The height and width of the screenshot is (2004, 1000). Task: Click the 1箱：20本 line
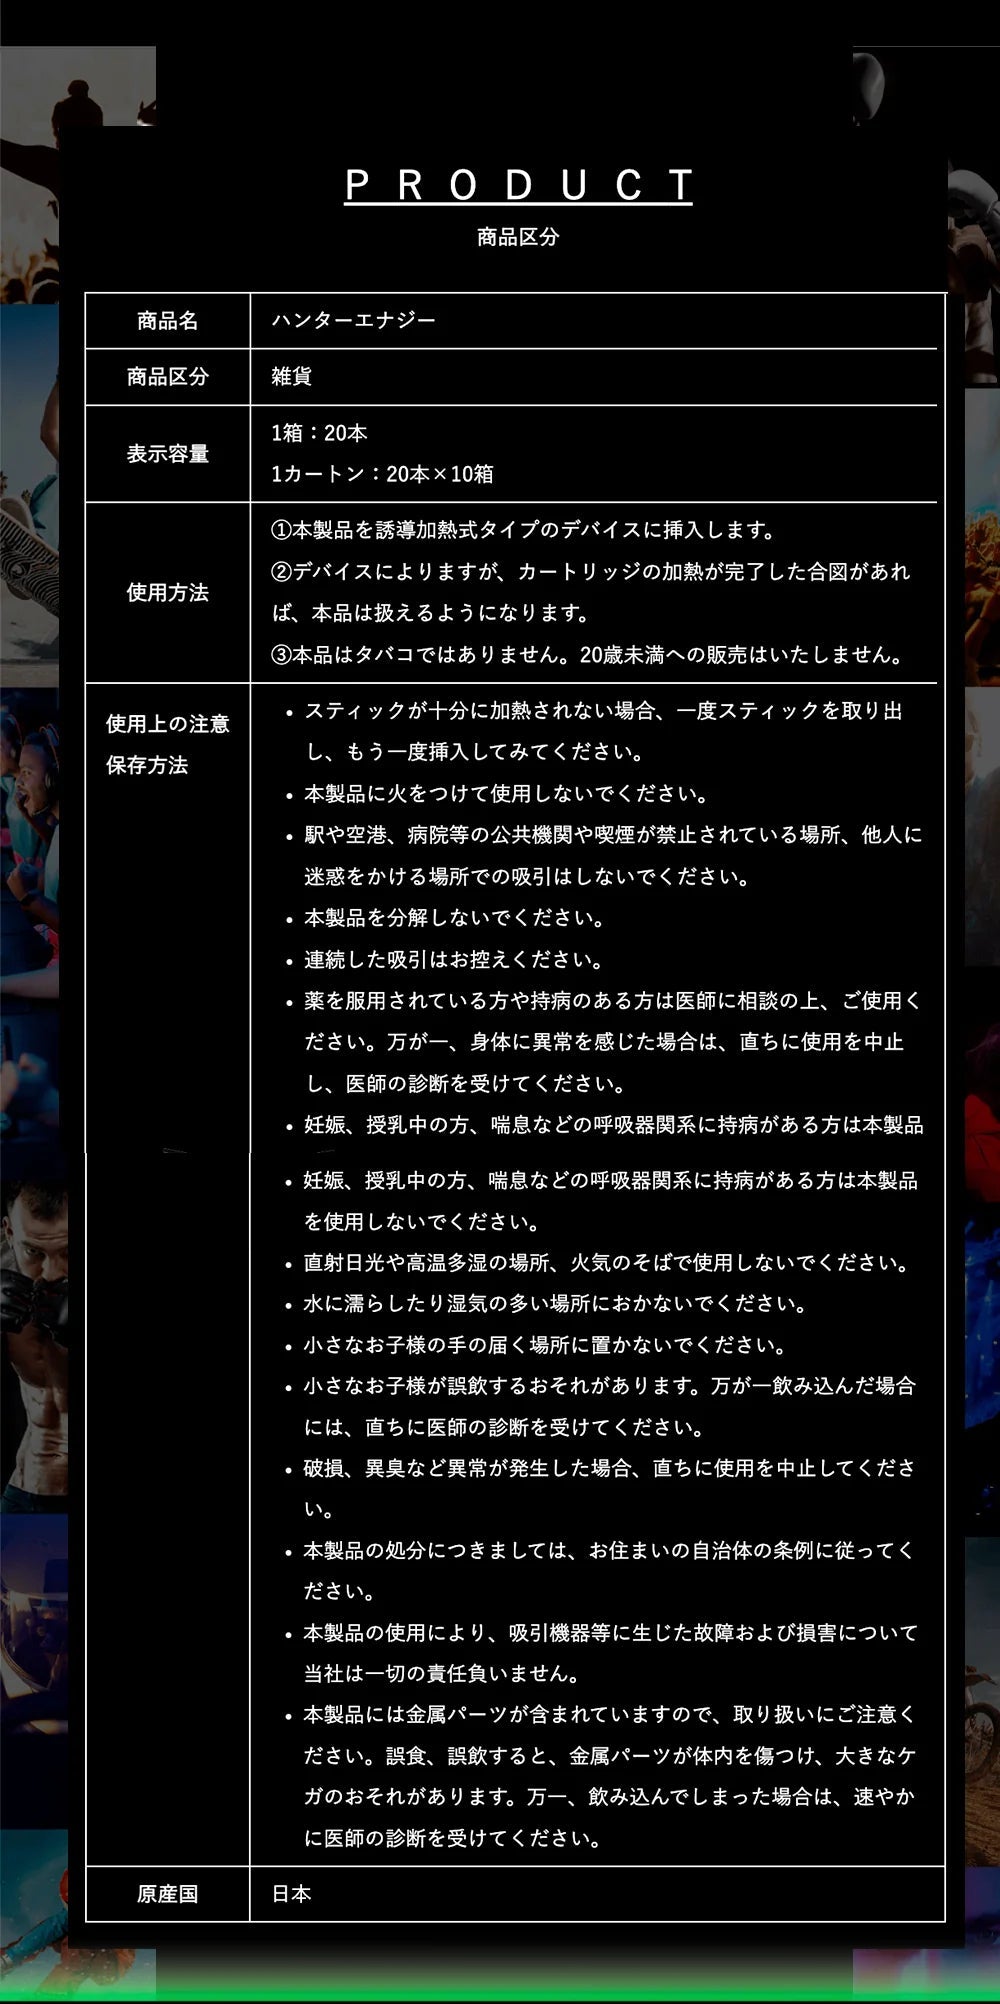319,433
